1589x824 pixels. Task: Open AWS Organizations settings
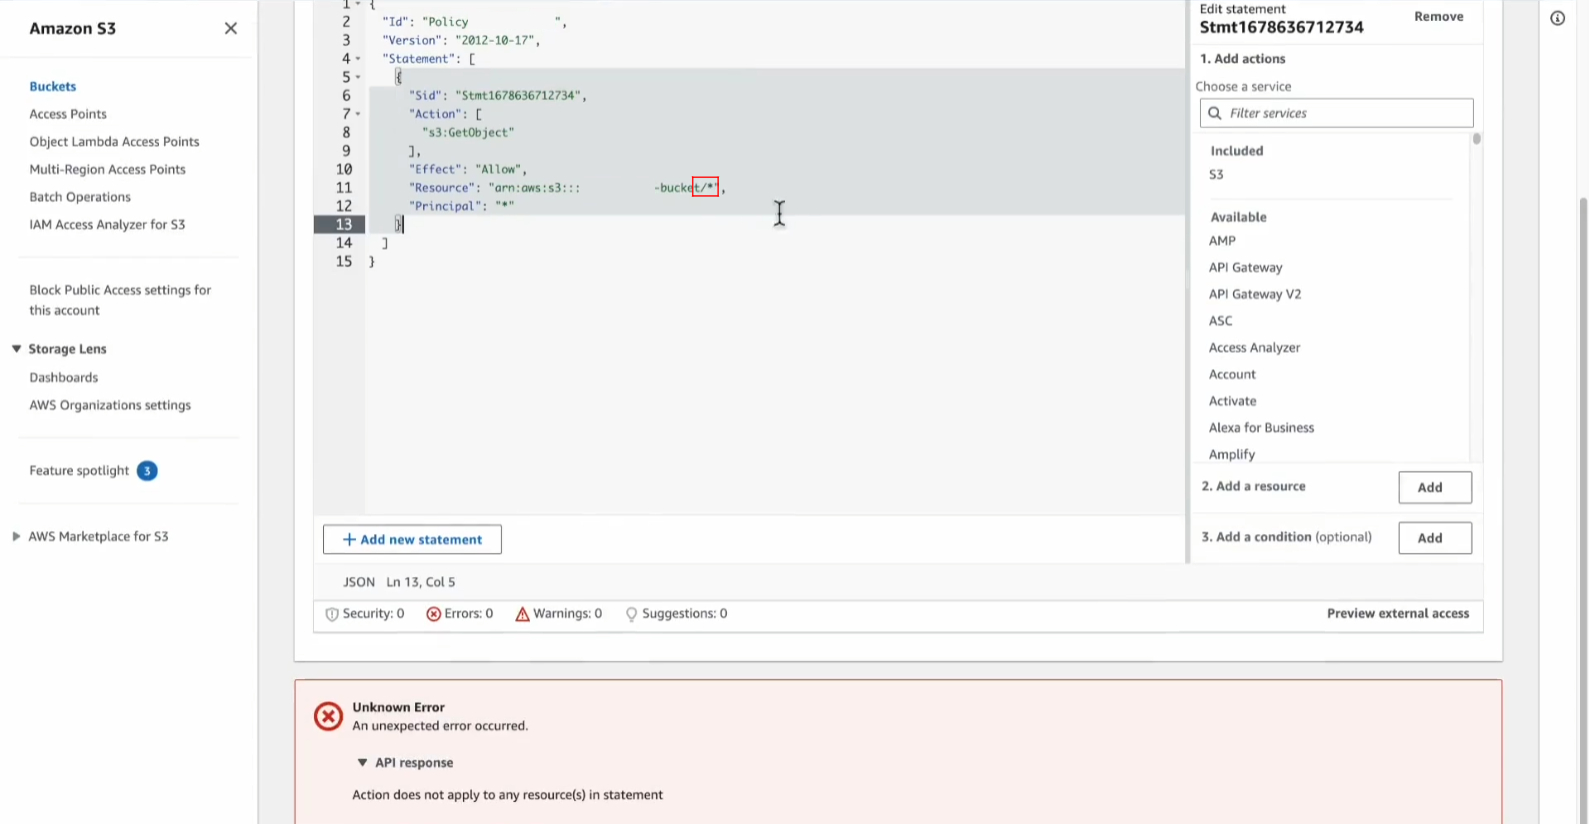click(110, 405)
